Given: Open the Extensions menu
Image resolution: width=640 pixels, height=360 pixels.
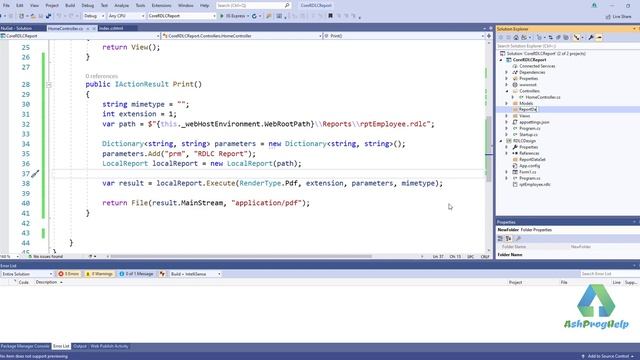Looking at the screenshot, I should [x=161, y=5].
